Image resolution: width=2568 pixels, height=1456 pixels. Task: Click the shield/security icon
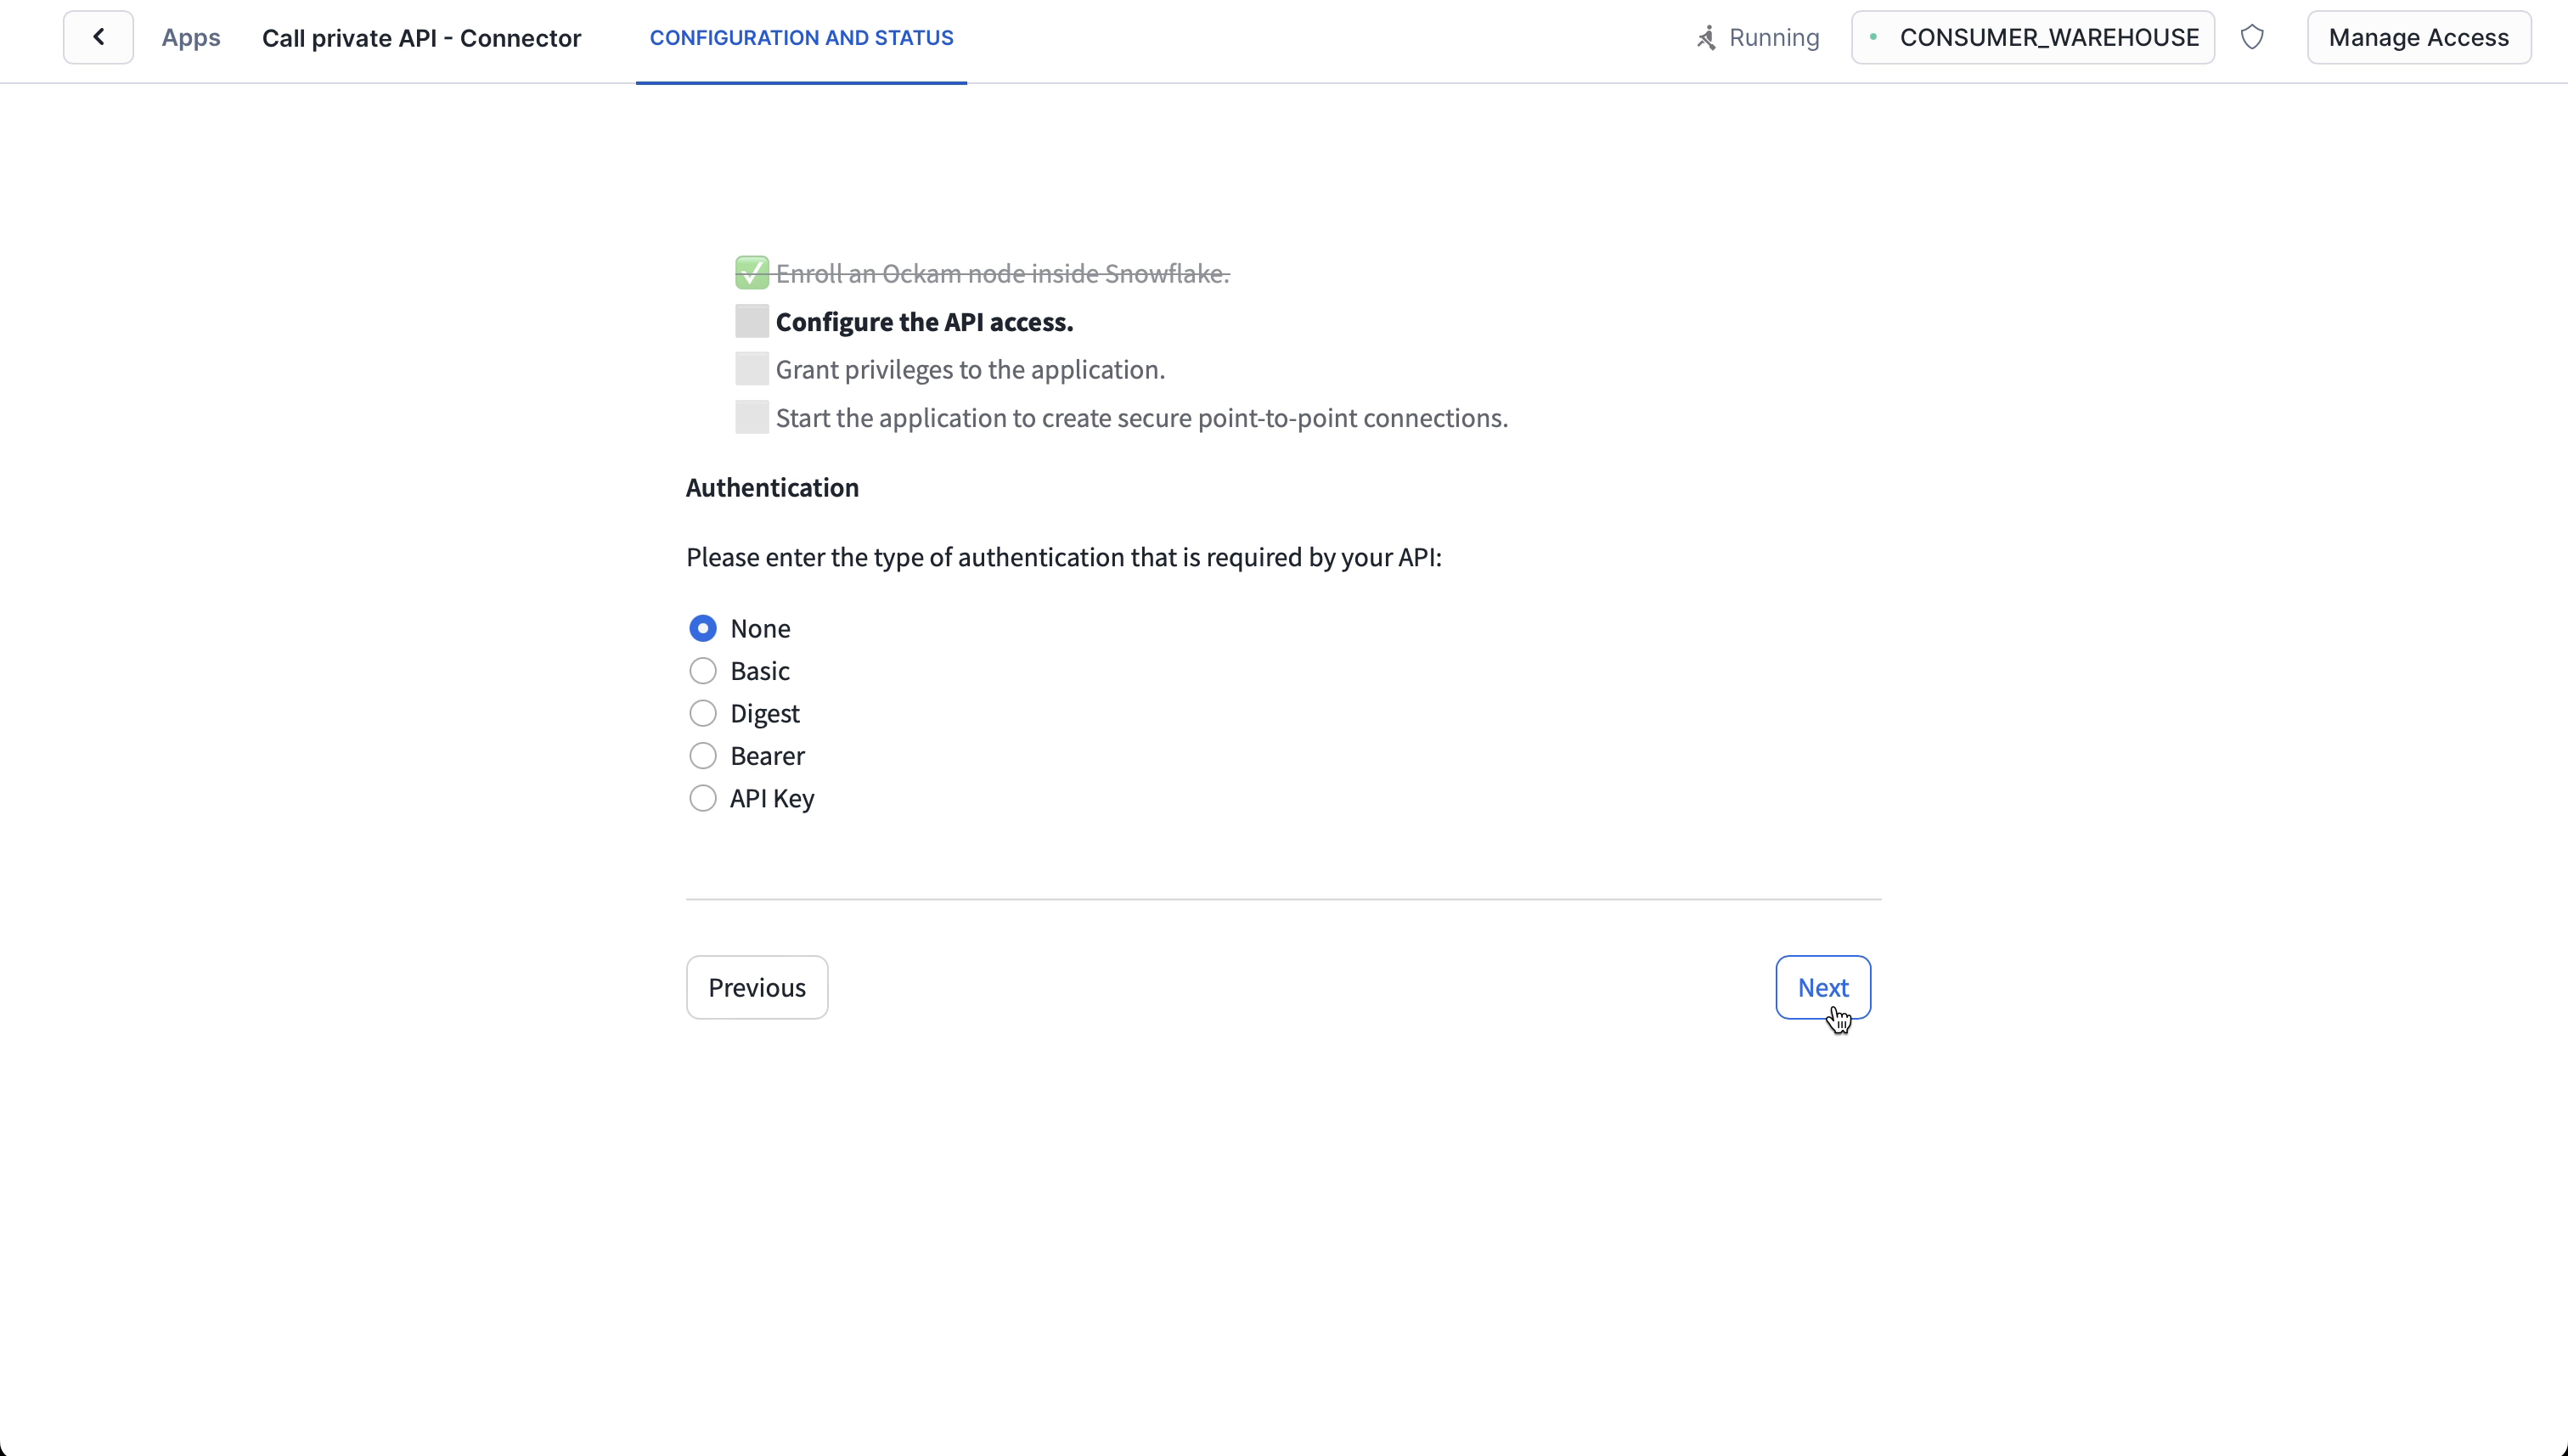2252,37
